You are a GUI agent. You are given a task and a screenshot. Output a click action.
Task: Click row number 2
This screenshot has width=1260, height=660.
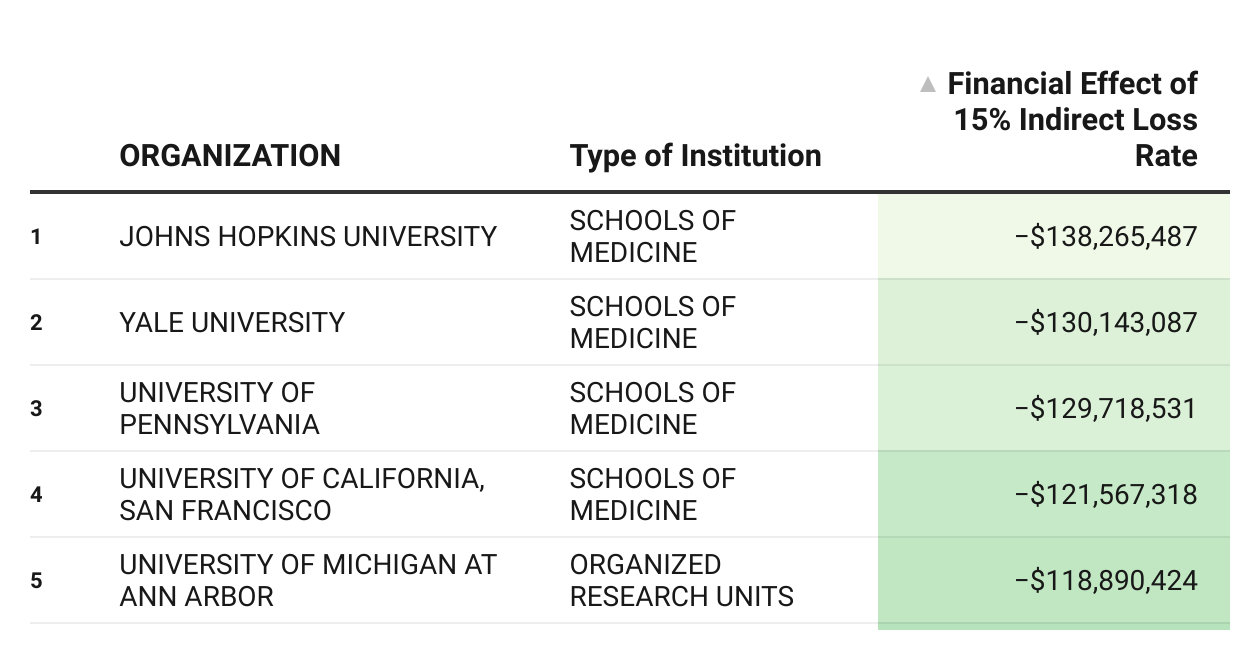click(36, 323)
